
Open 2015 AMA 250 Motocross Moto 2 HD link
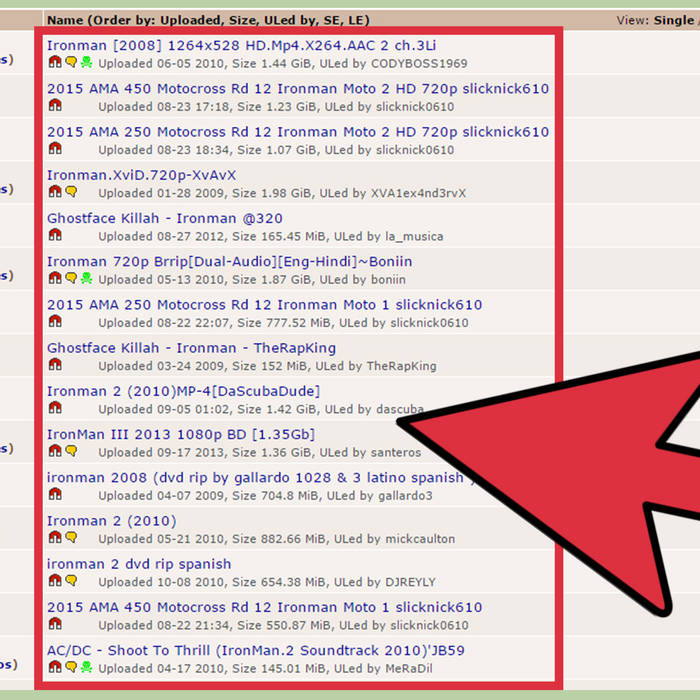pos(297,132)
